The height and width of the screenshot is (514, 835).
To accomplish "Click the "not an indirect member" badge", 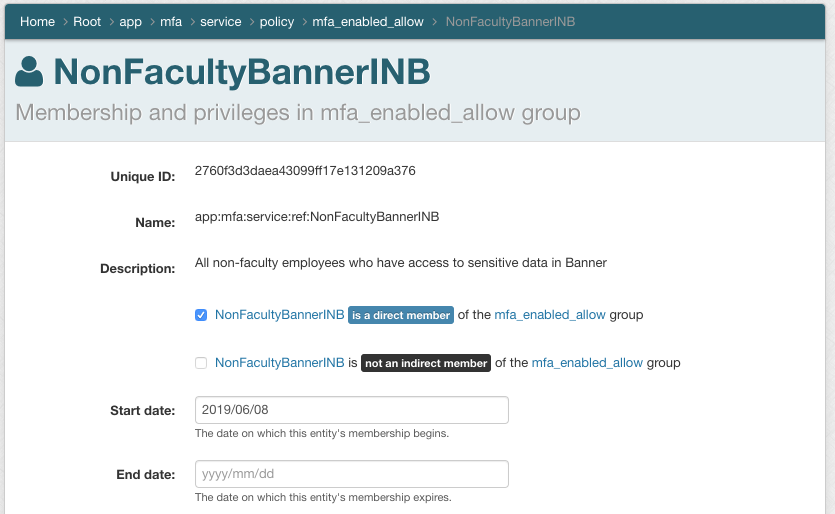I will coord(426,363).
